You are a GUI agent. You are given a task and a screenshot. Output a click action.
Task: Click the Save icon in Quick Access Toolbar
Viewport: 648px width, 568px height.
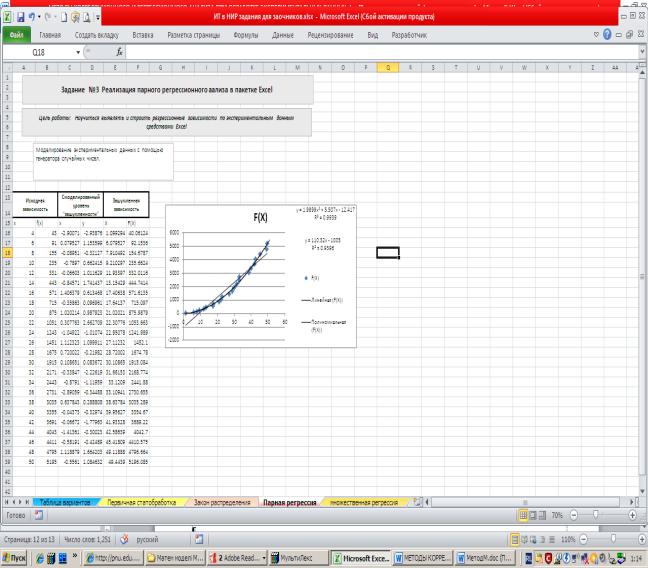tap(20, 18)
